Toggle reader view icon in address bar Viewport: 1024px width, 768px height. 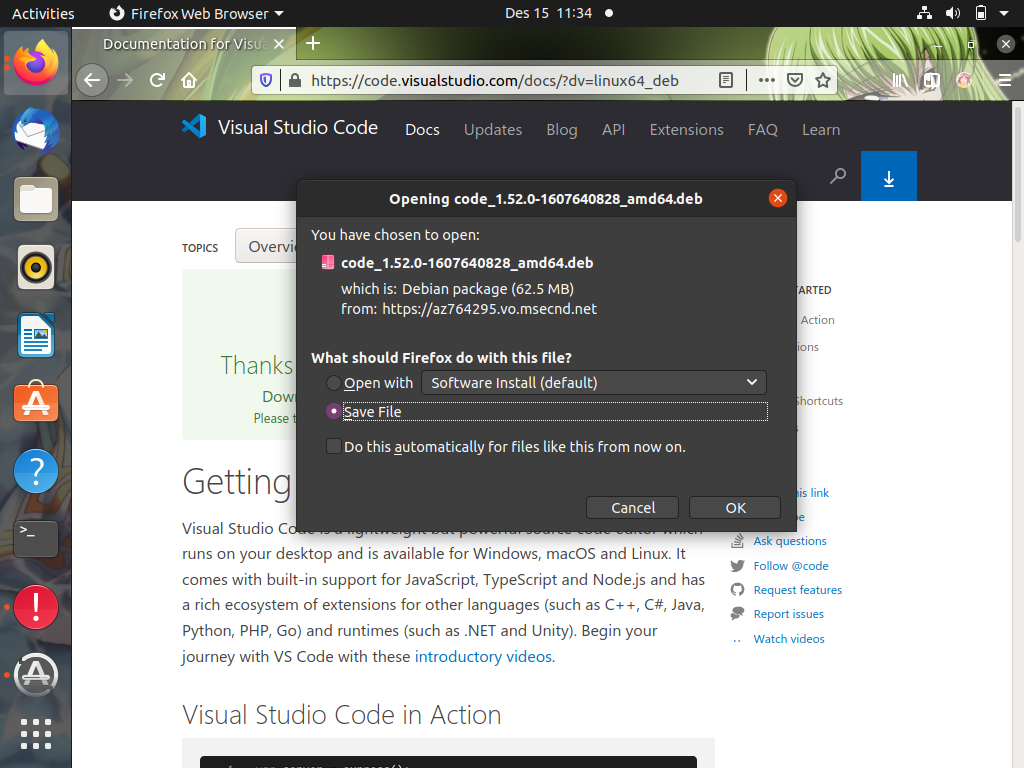(x=726, y=80)
